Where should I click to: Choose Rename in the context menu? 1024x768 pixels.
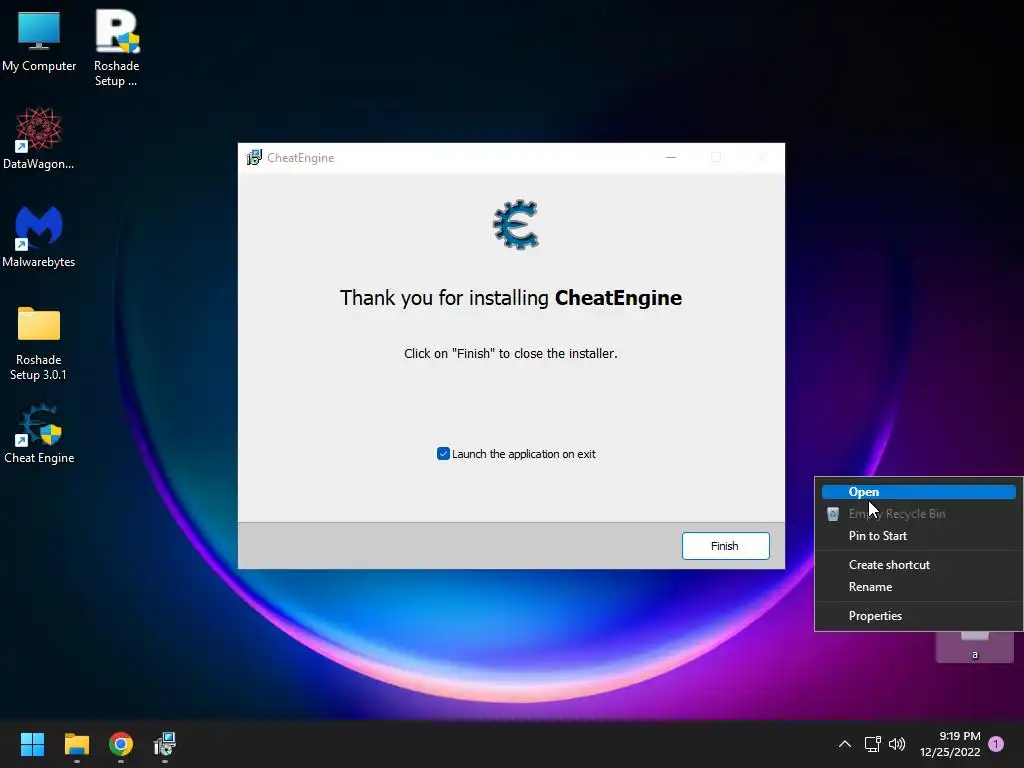[x=918, y=587]
